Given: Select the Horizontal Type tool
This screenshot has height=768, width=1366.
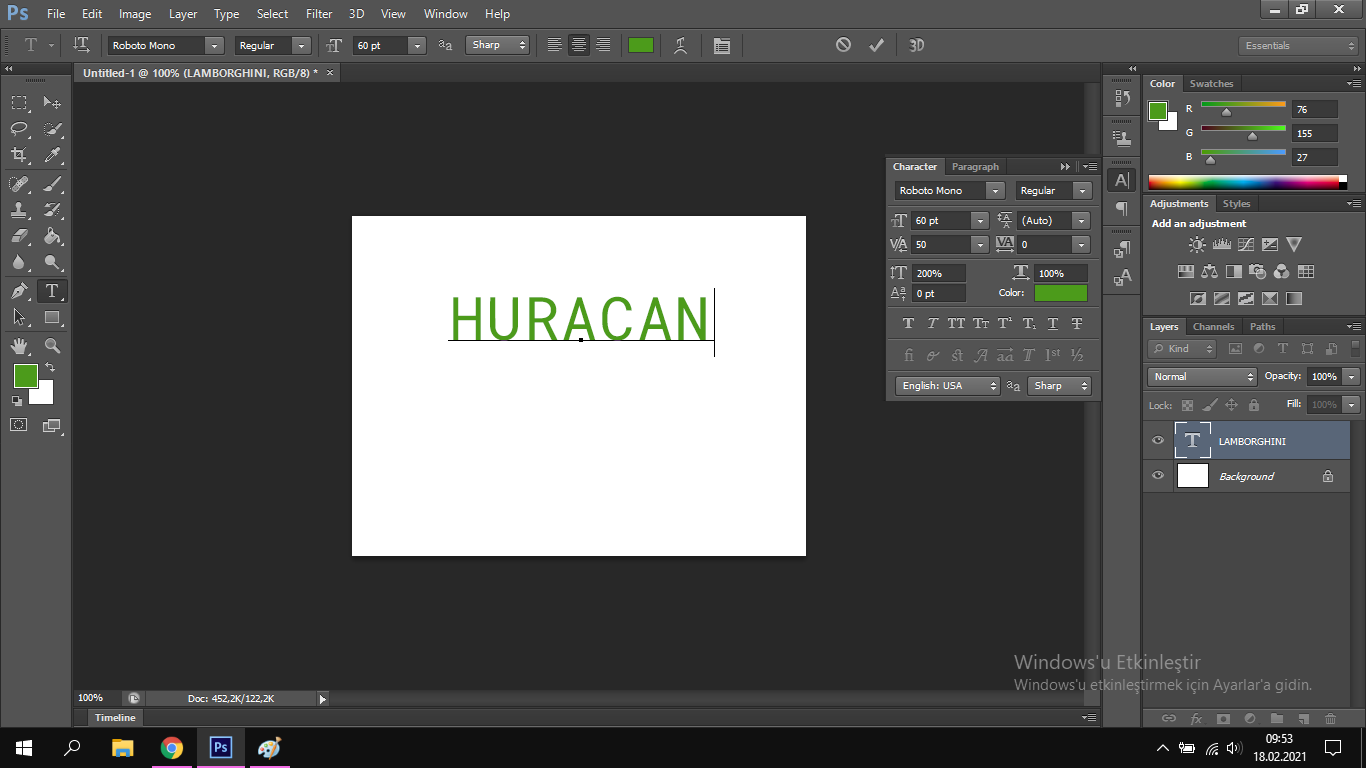Looking at the screenshot, I should click(53, 291).
